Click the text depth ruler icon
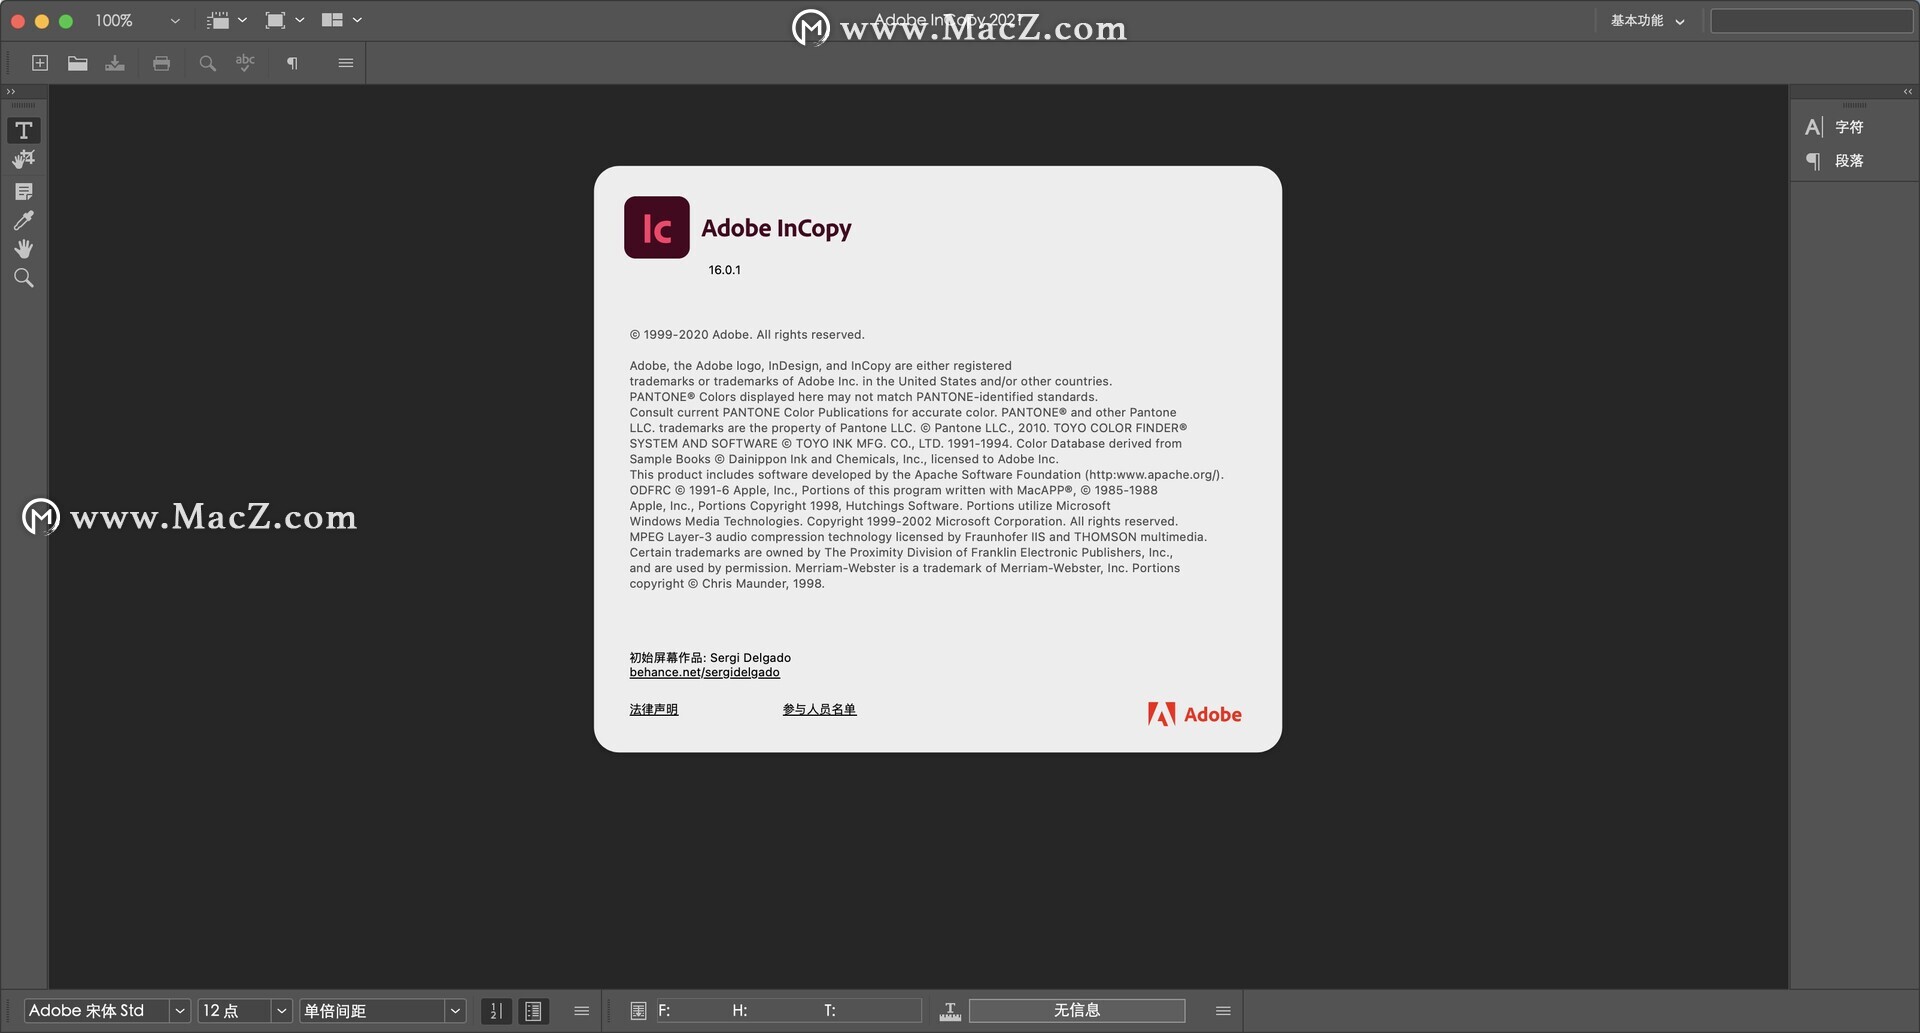 click(950, 1011)
